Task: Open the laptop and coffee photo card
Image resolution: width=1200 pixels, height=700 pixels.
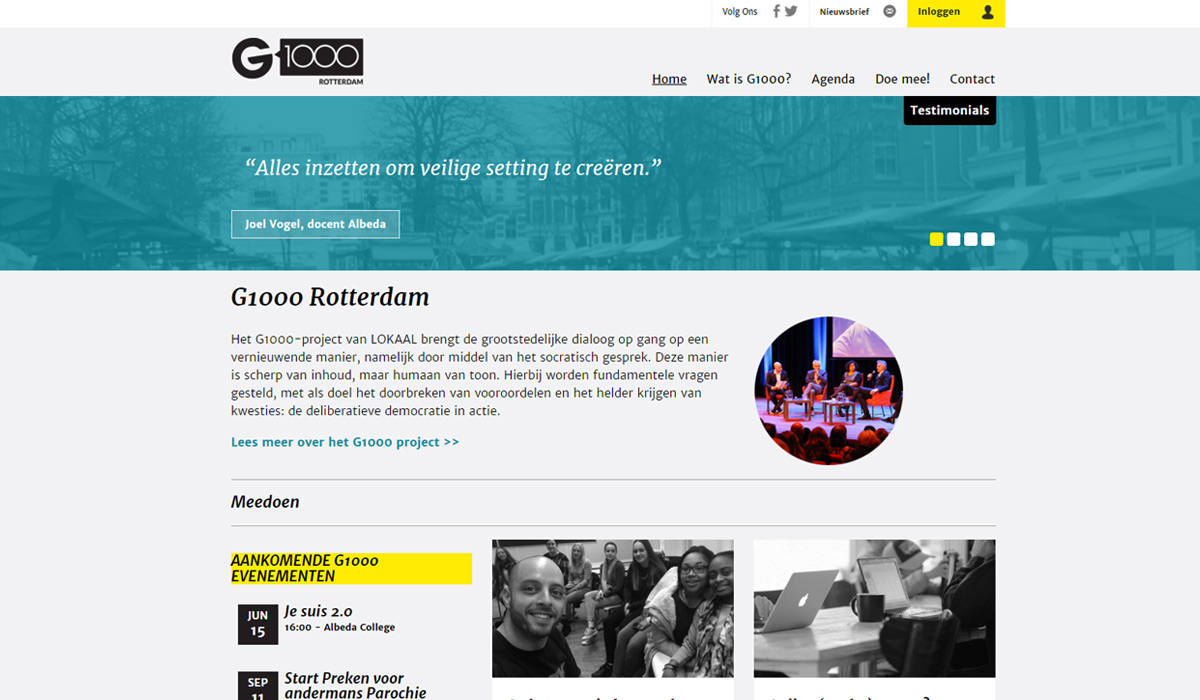Action: tap(875, 609)
